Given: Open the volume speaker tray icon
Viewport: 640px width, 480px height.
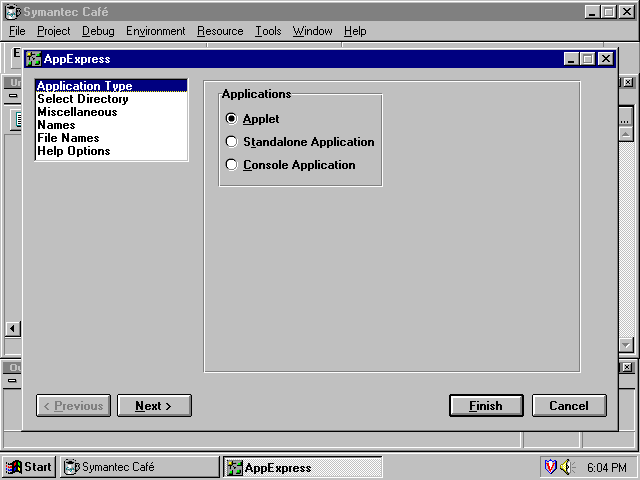Looking at the screenshot, I should click(x=567, y=467).
